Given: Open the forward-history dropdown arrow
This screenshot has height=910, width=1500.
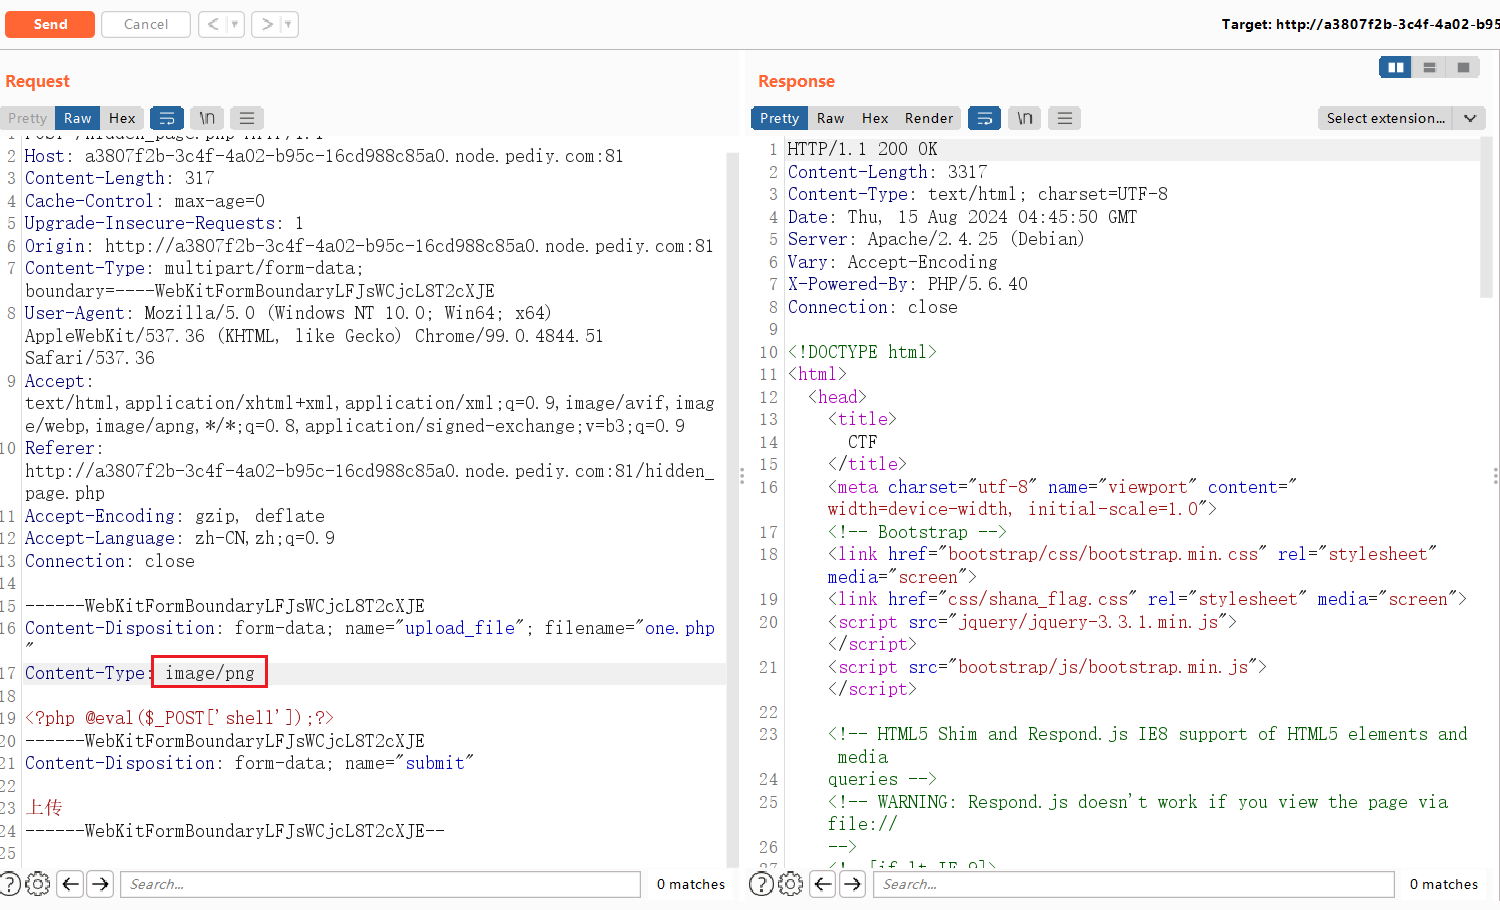Looking at the screenshot, I should click(289, 24).
